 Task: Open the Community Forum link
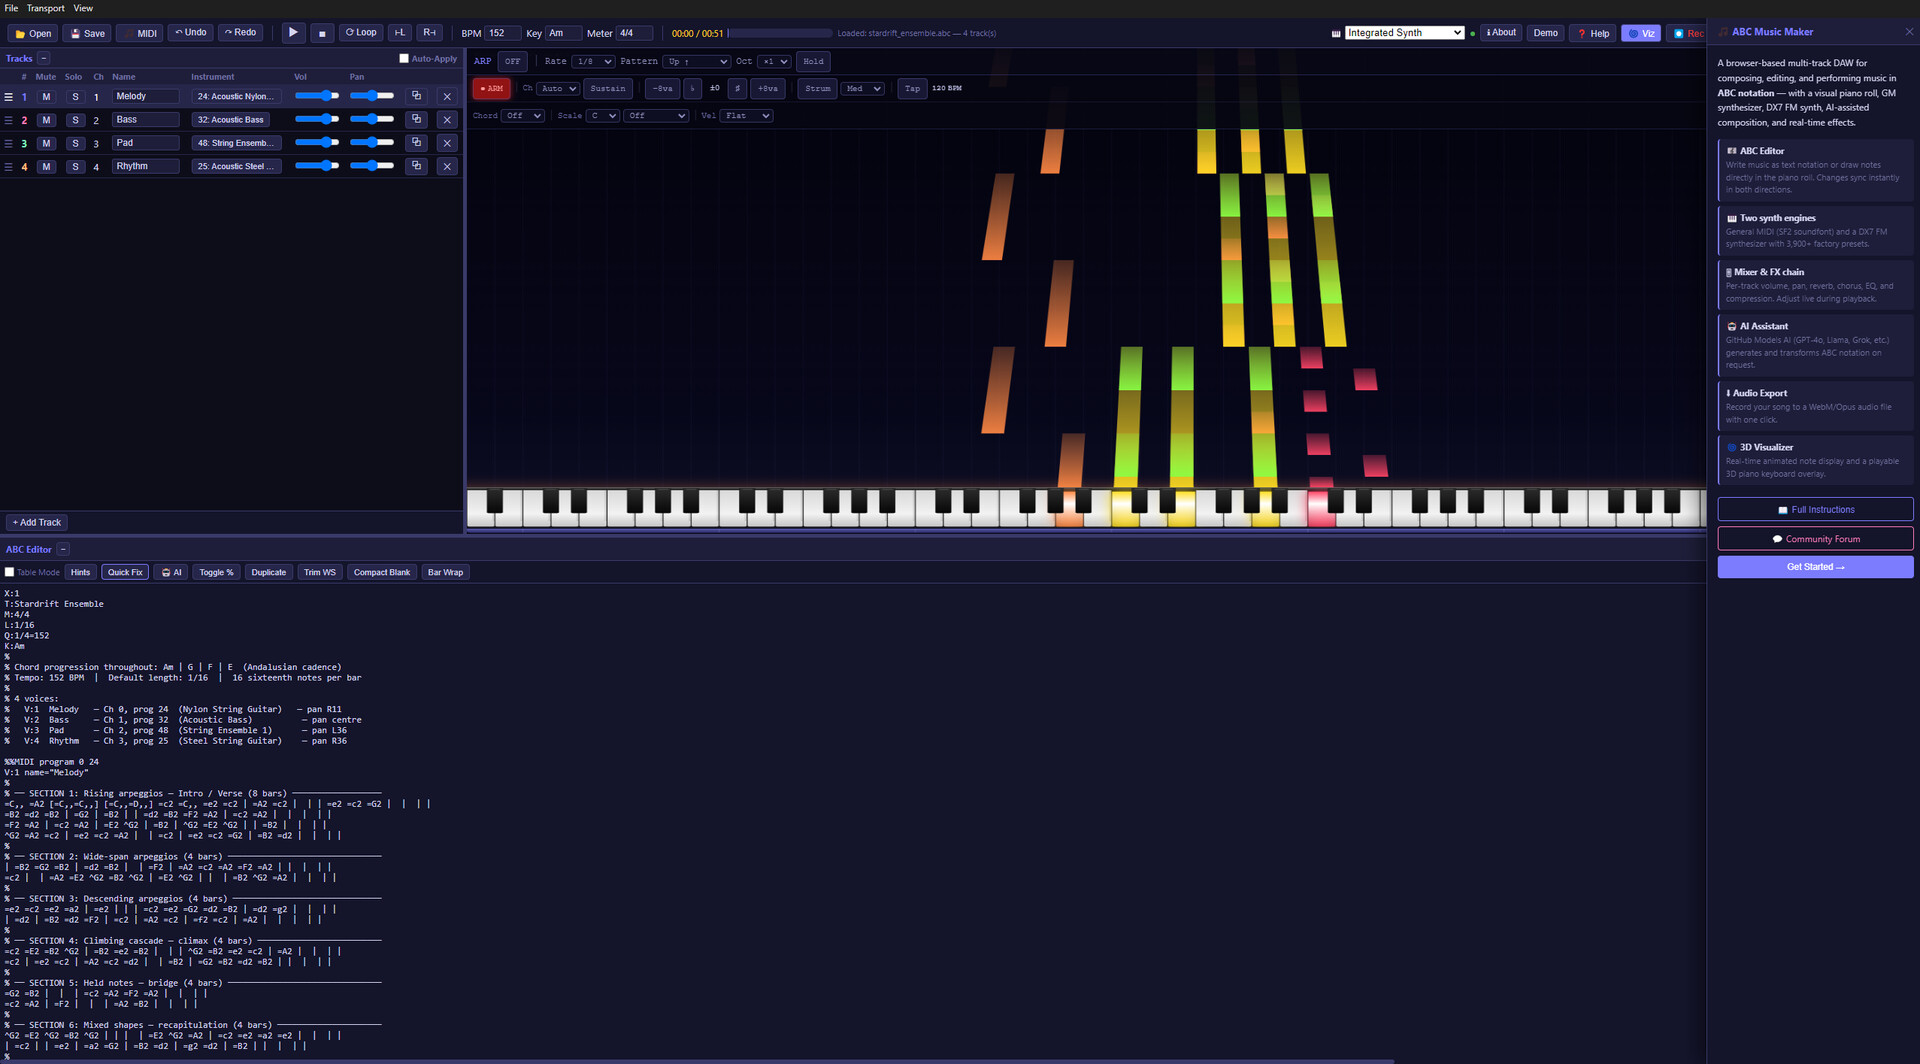coord(1815,539)
